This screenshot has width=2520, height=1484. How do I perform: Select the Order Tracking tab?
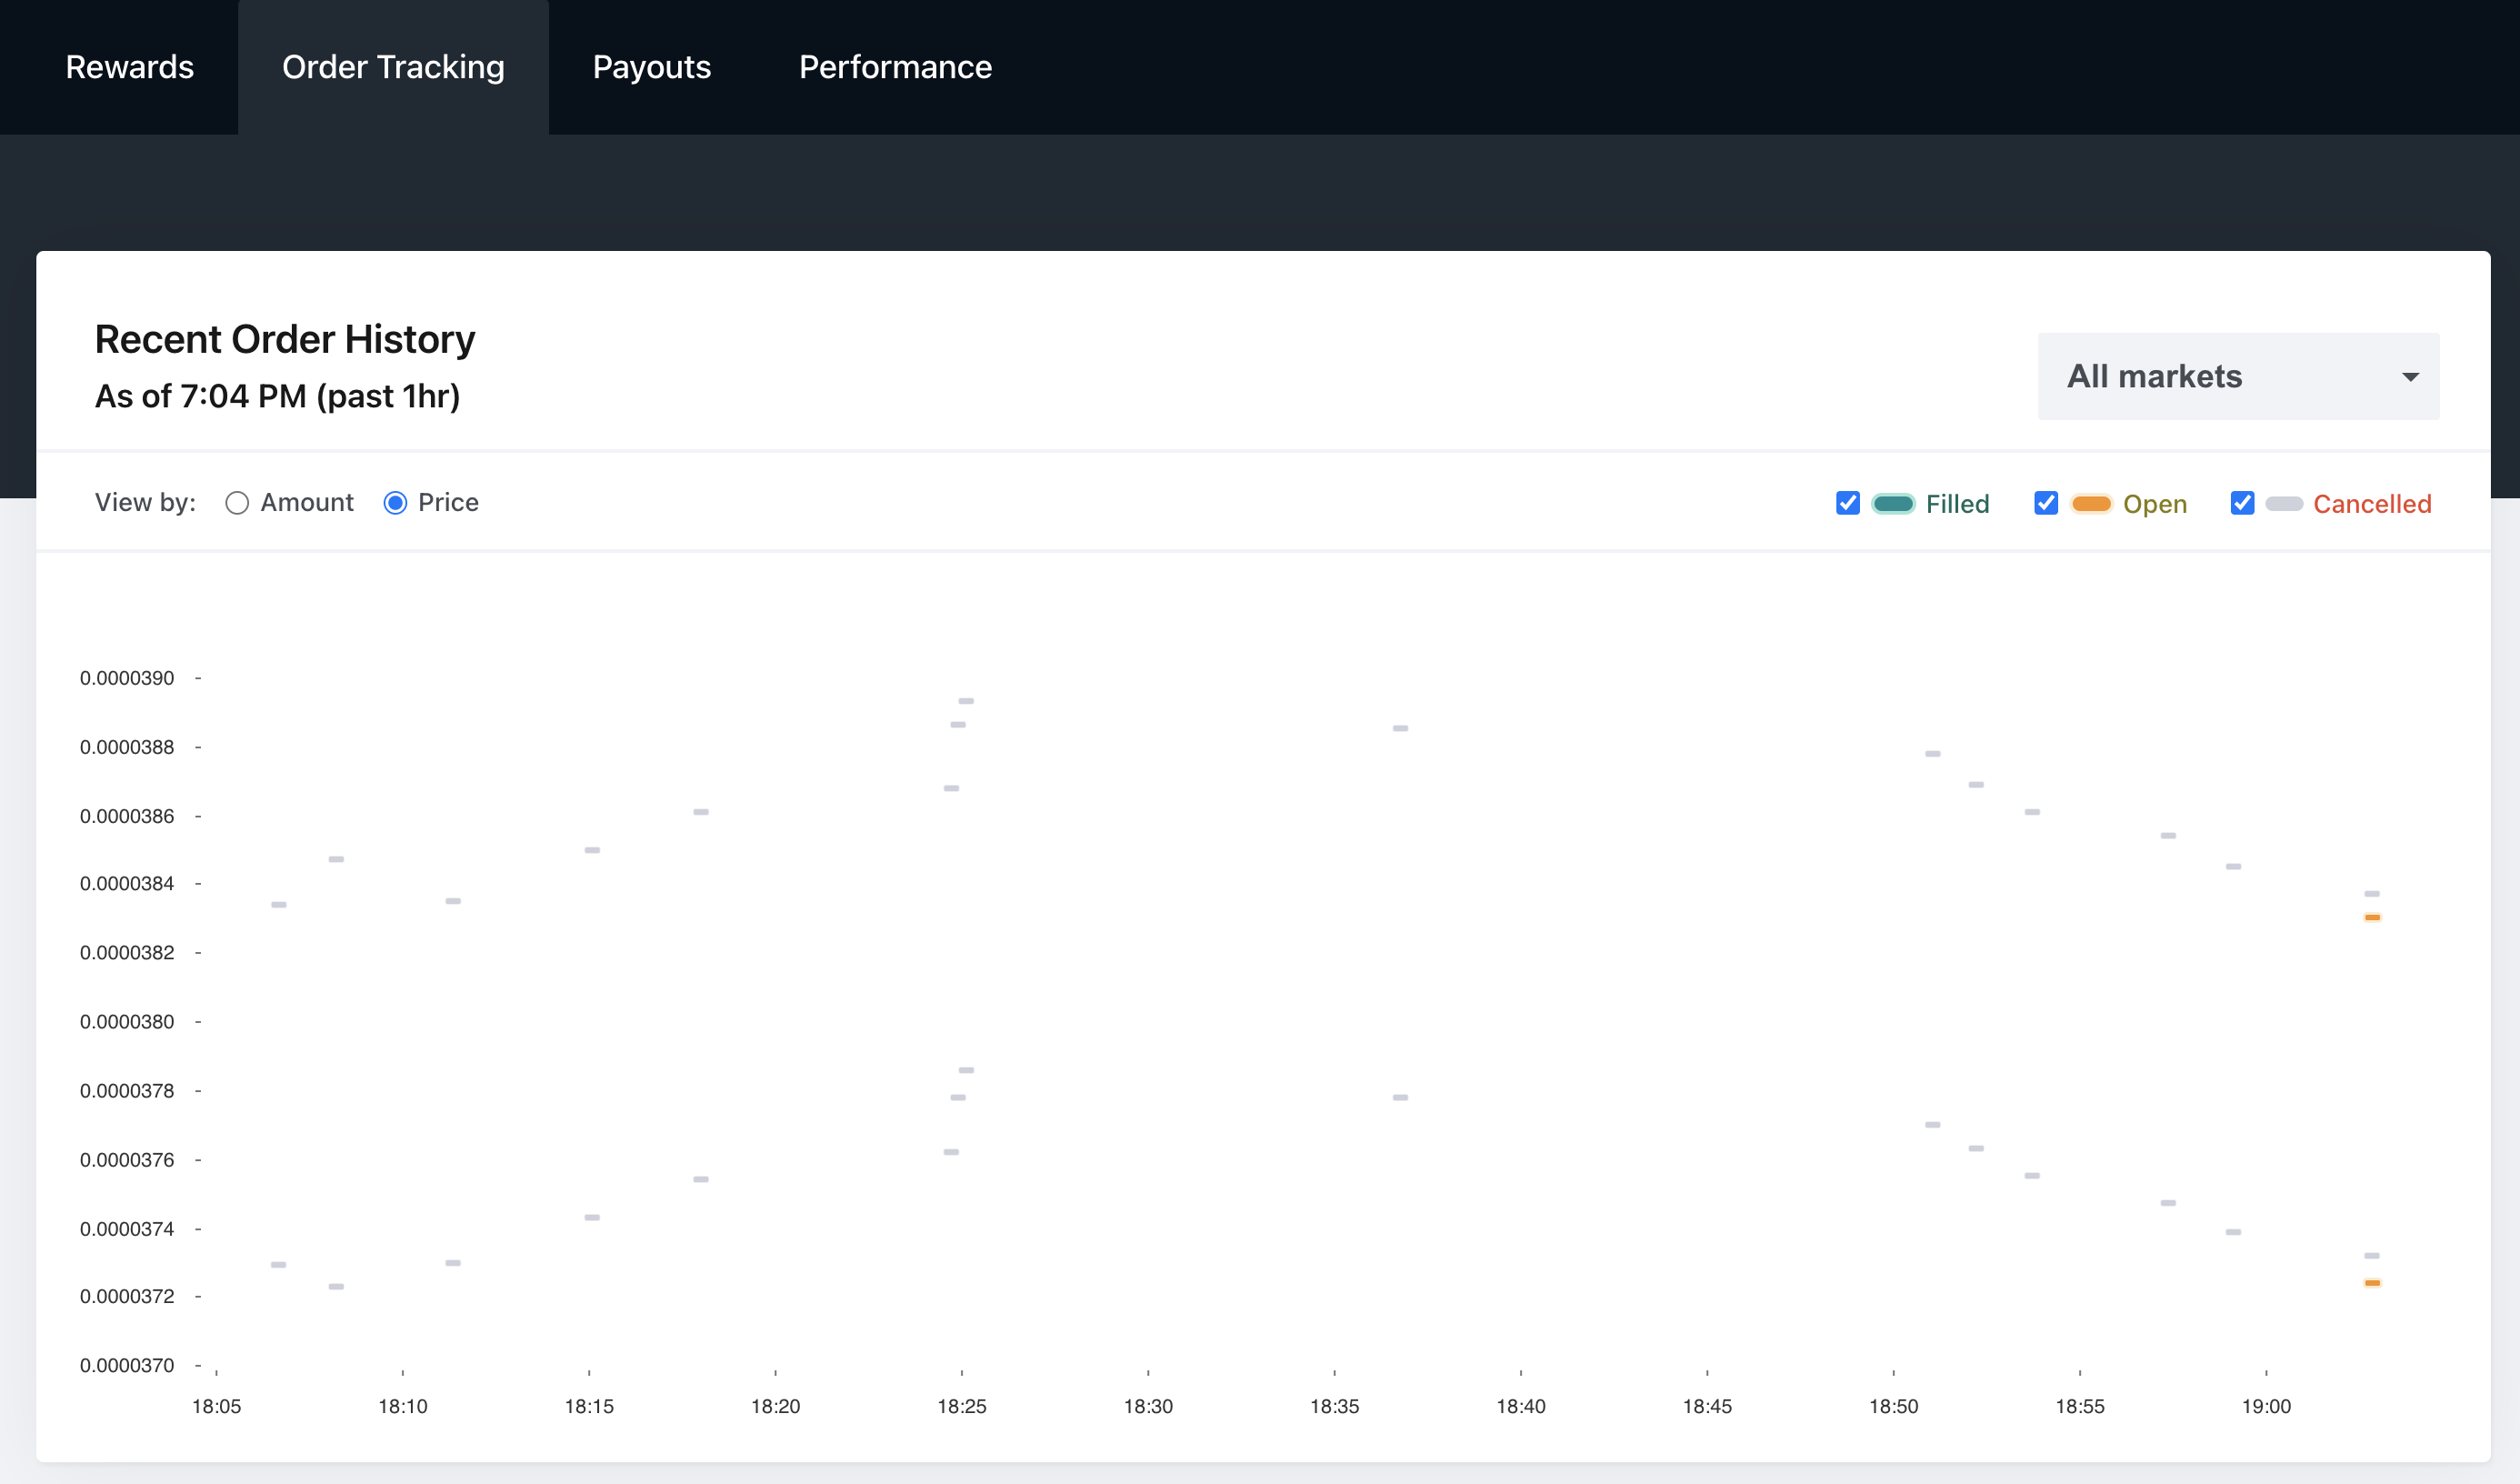pyautogui.click(x=393, y=67)
